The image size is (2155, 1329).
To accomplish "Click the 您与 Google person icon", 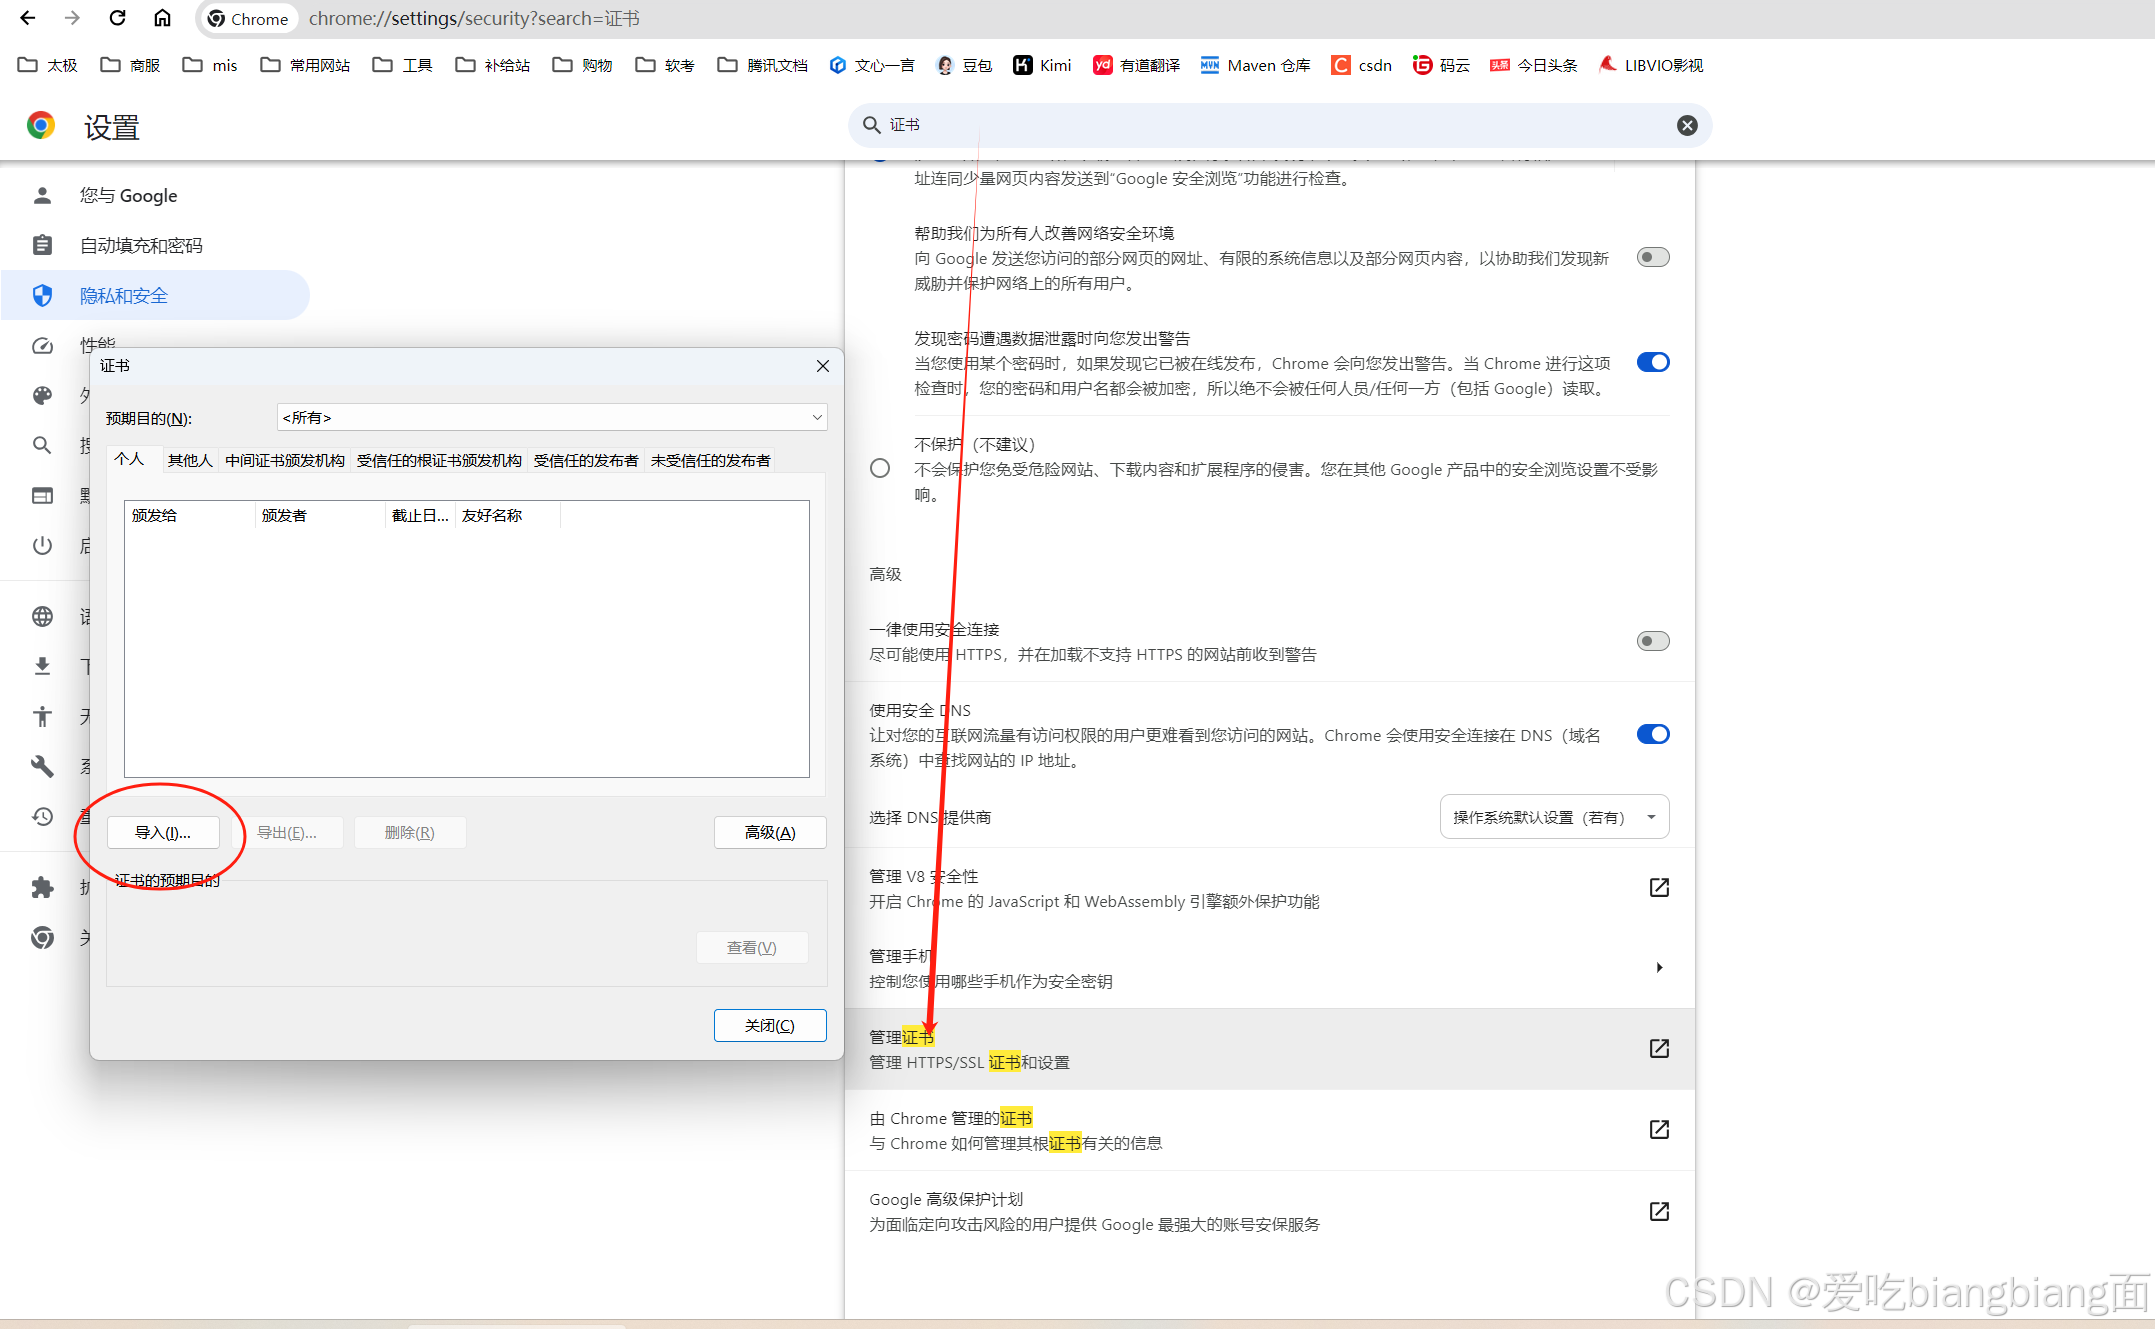I will tap(42, 195).
